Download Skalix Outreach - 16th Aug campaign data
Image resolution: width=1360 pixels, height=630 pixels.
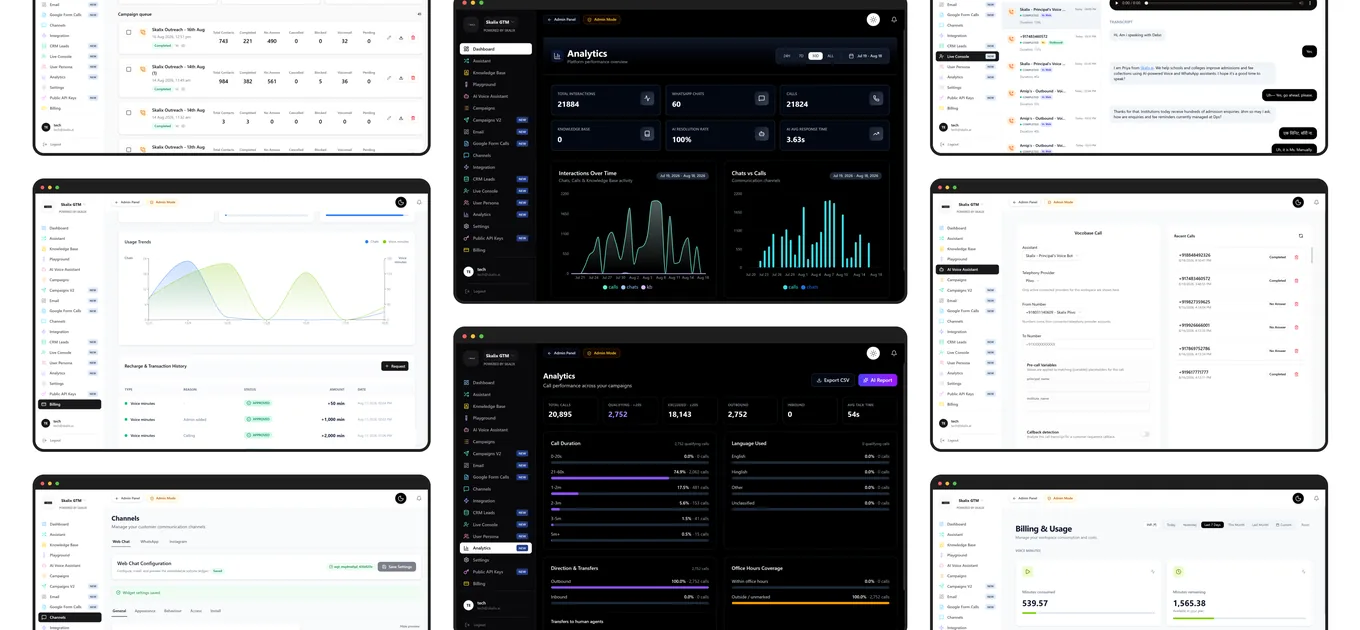click(401, 38)
